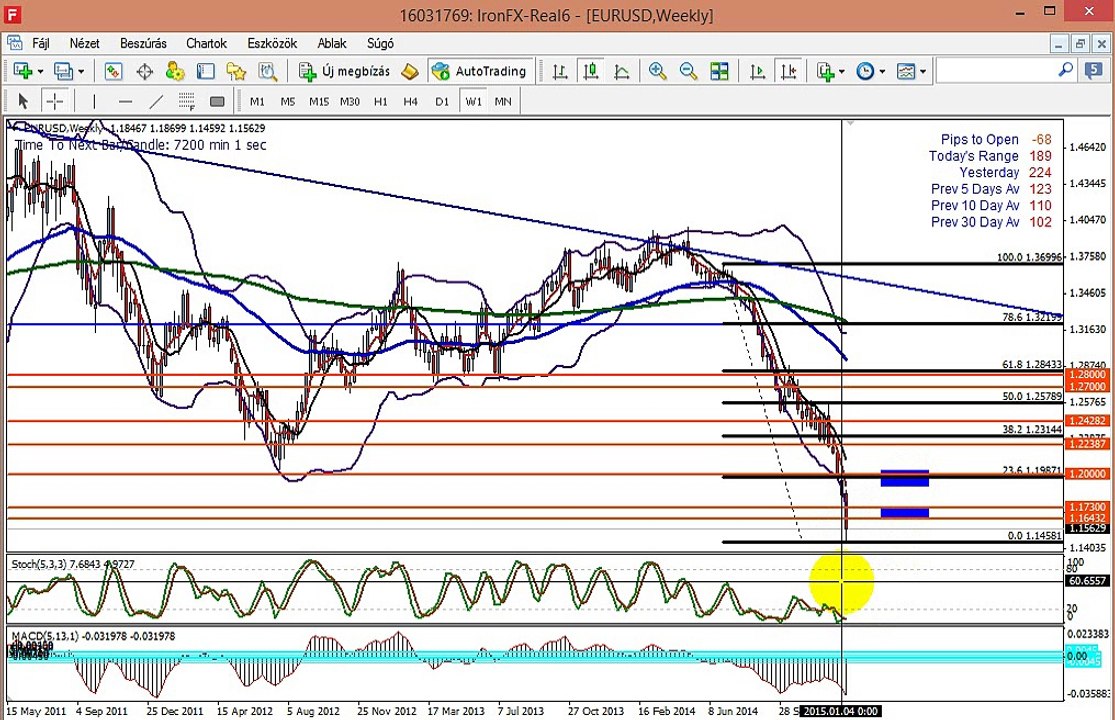Open the Eszközök menu
The height and width of the screenshot is (720, 1115).
click(x=272, y=43)
